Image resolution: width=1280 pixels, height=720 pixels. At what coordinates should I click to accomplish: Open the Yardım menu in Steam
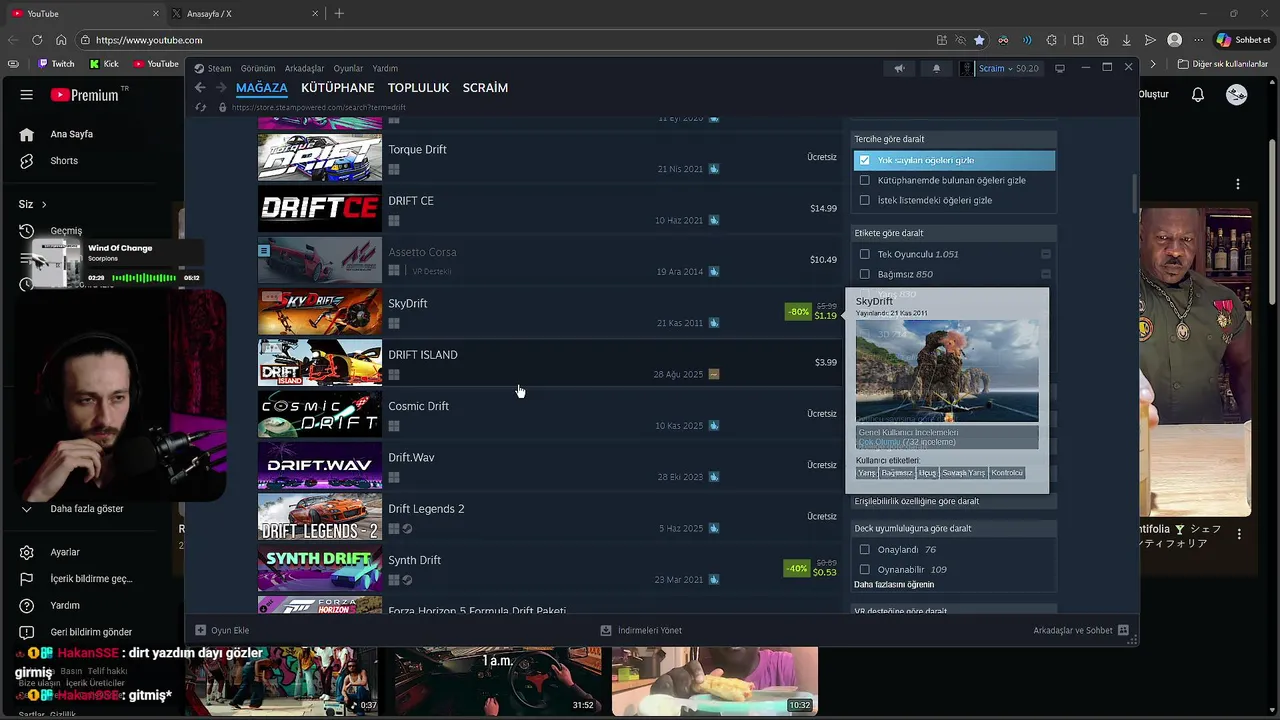coord(385,68)
